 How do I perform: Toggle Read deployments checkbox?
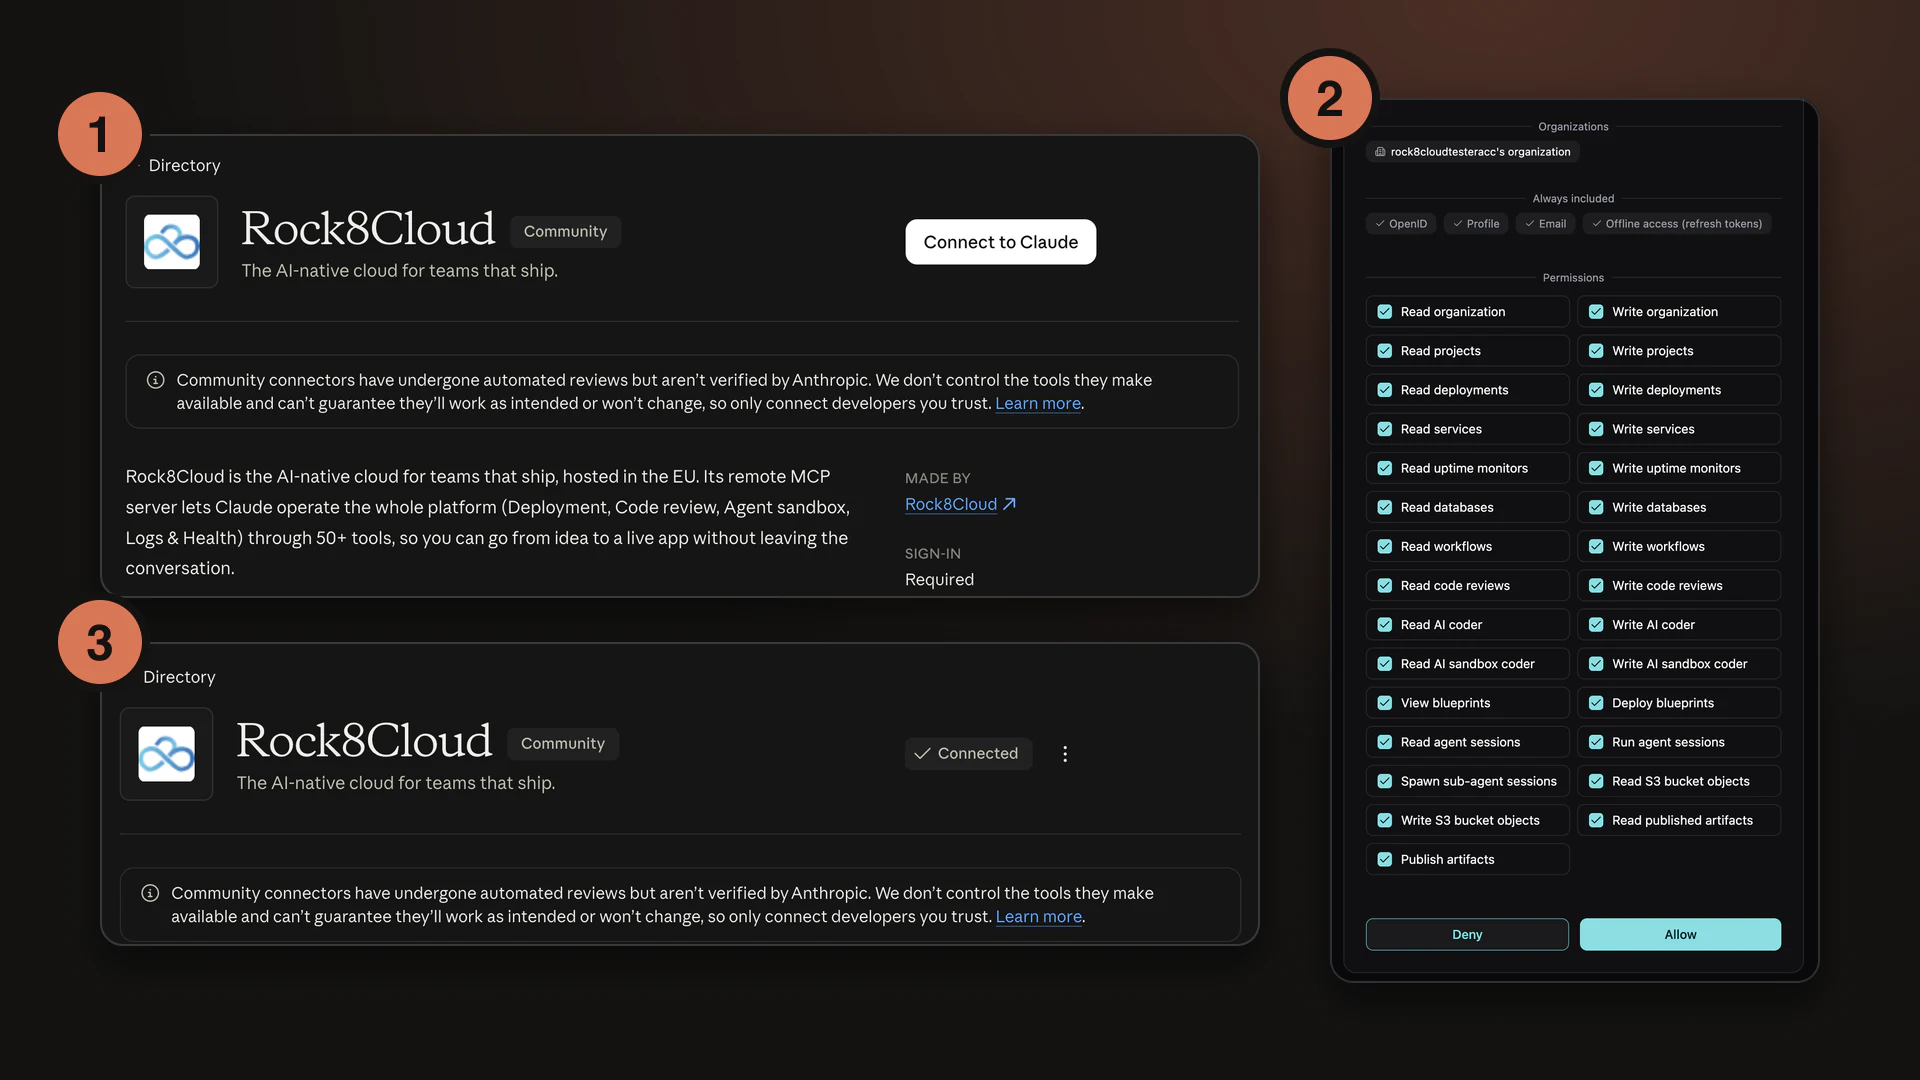[1385, 390]
